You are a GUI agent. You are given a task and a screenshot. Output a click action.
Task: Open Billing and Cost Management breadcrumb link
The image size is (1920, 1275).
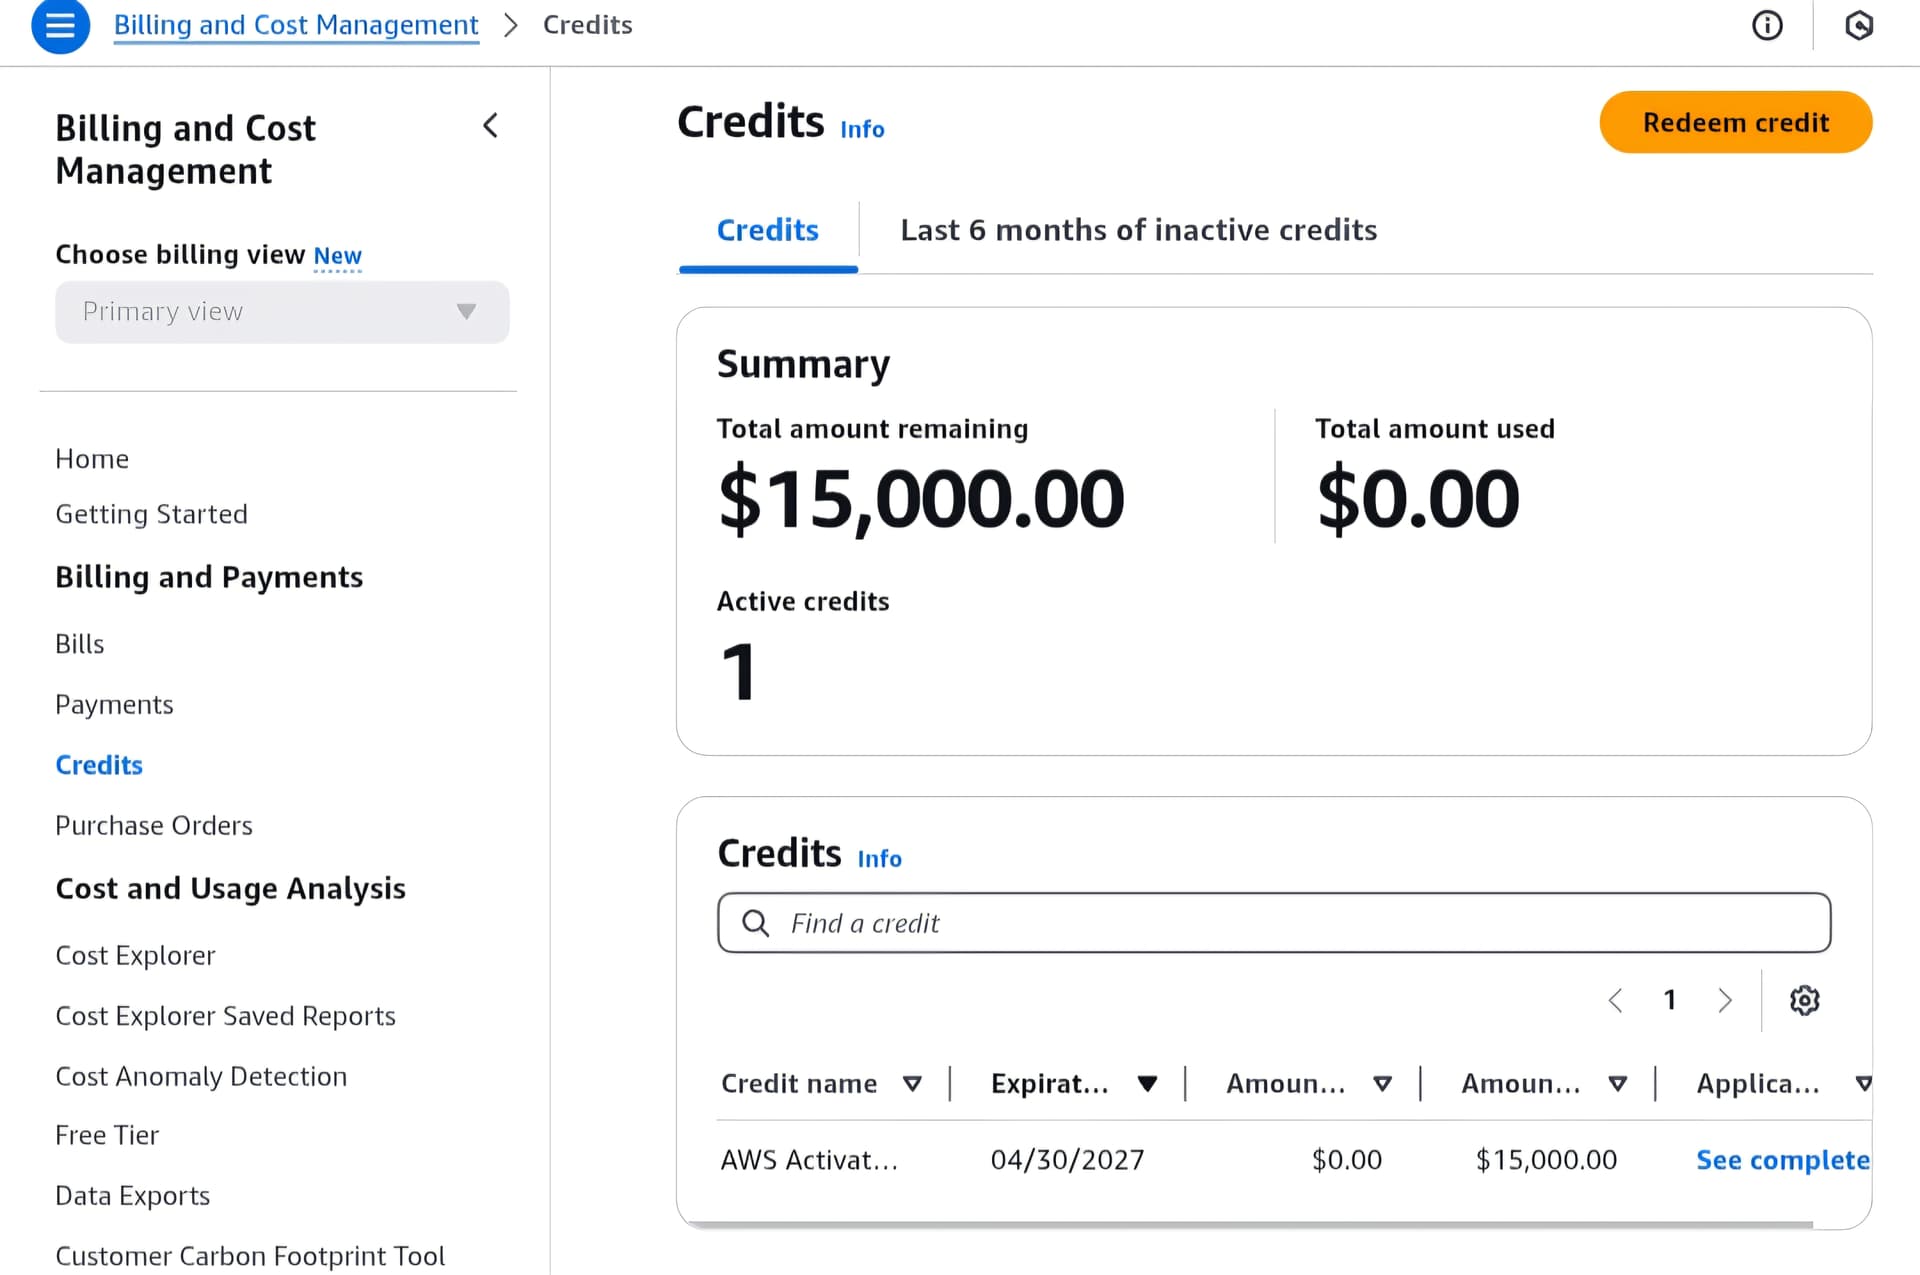296,25
